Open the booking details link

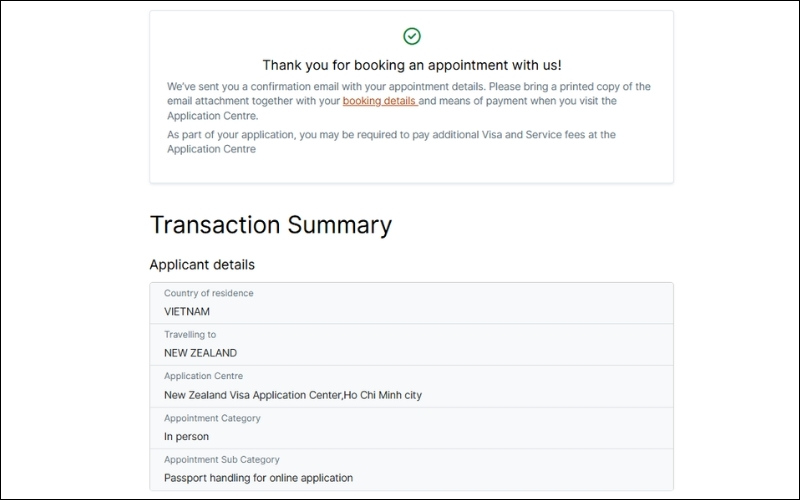click(379, 101)
